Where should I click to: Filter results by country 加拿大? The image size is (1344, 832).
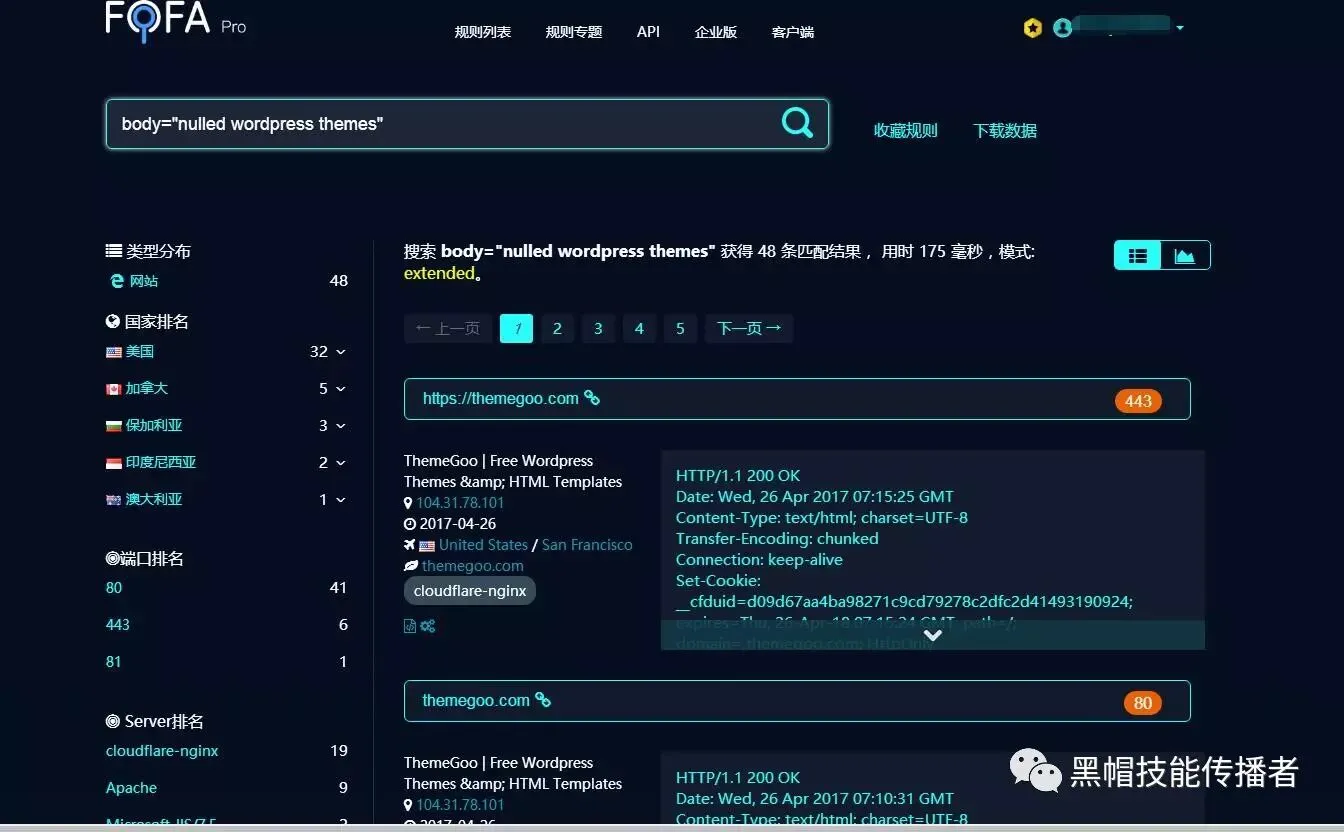click(x=147, y=389)
